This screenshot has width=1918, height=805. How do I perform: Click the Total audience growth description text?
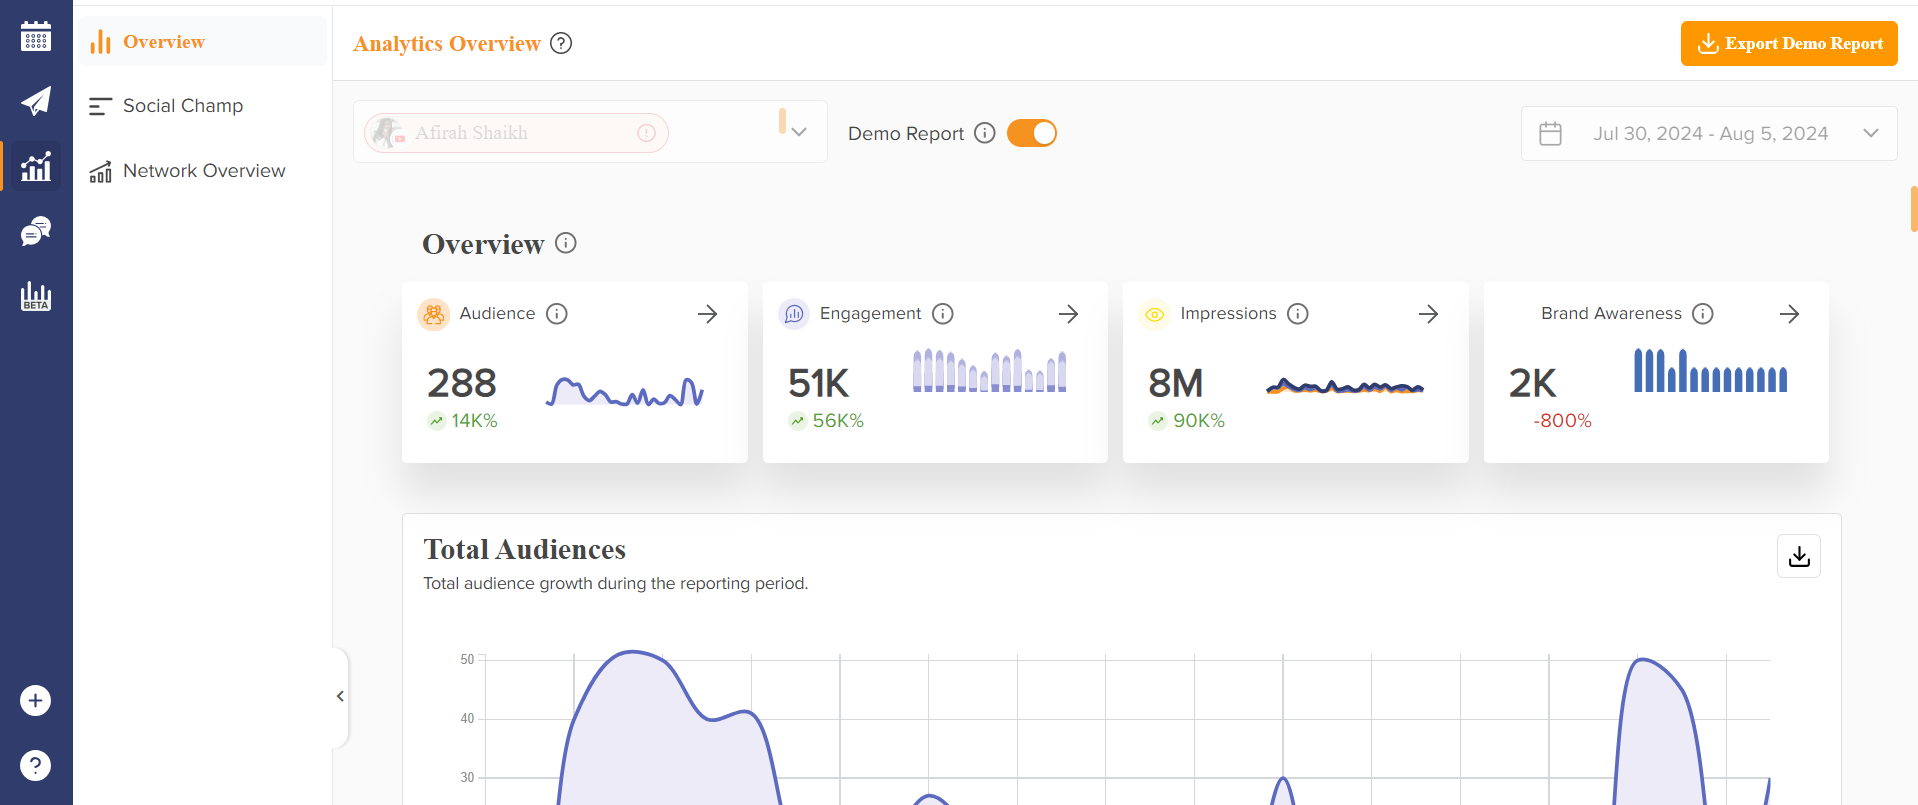[615, 583]
